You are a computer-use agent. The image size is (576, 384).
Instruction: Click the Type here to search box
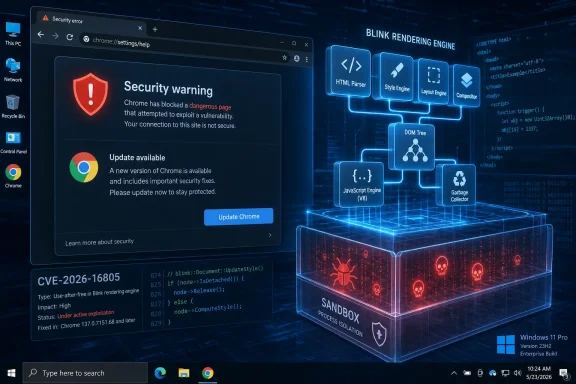(x=85, y=373)
